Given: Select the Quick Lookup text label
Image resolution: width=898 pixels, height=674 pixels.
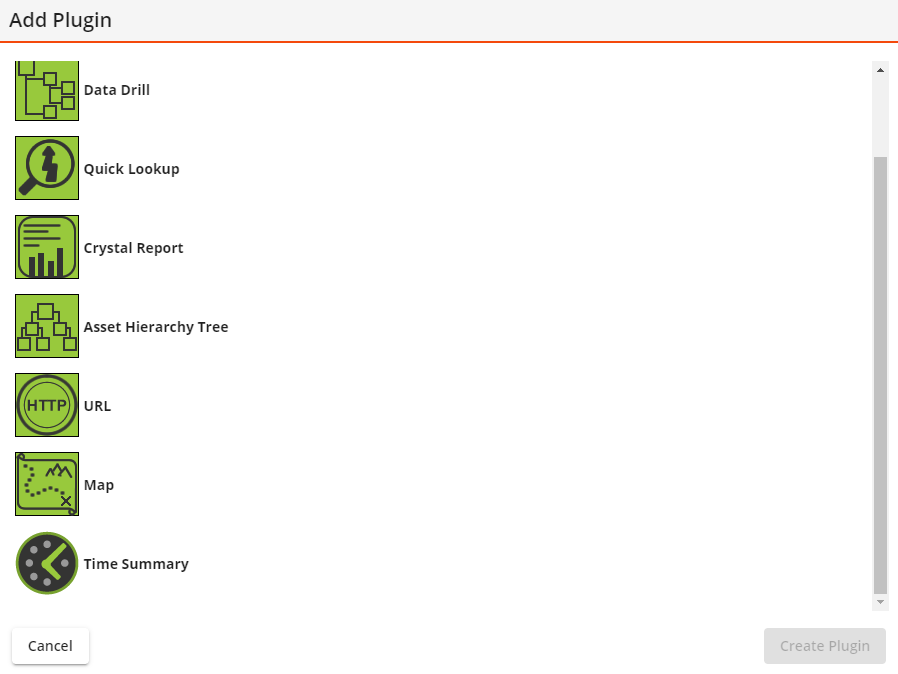Looking at the screenshot, I should (x=132, y=169).
